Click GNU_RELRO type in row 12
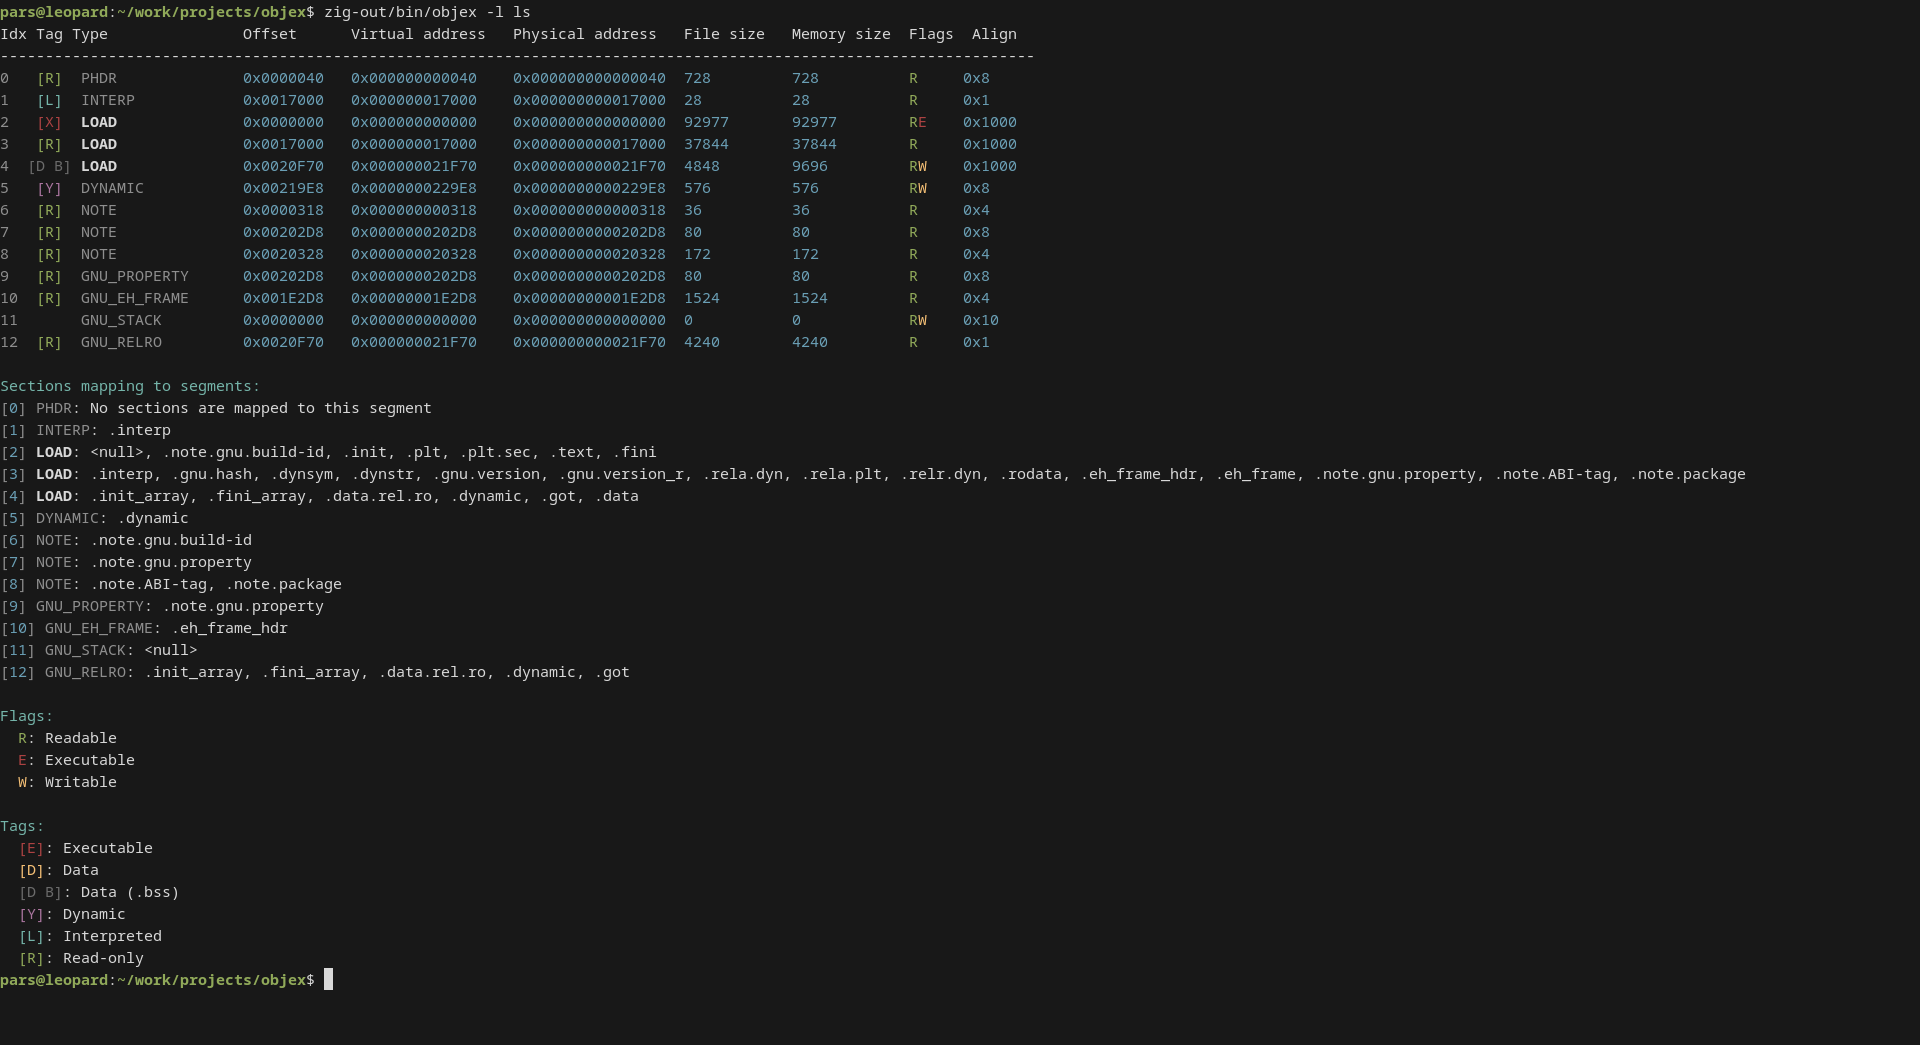Viewport: 1920px width, 1045px height. [121, 342]
